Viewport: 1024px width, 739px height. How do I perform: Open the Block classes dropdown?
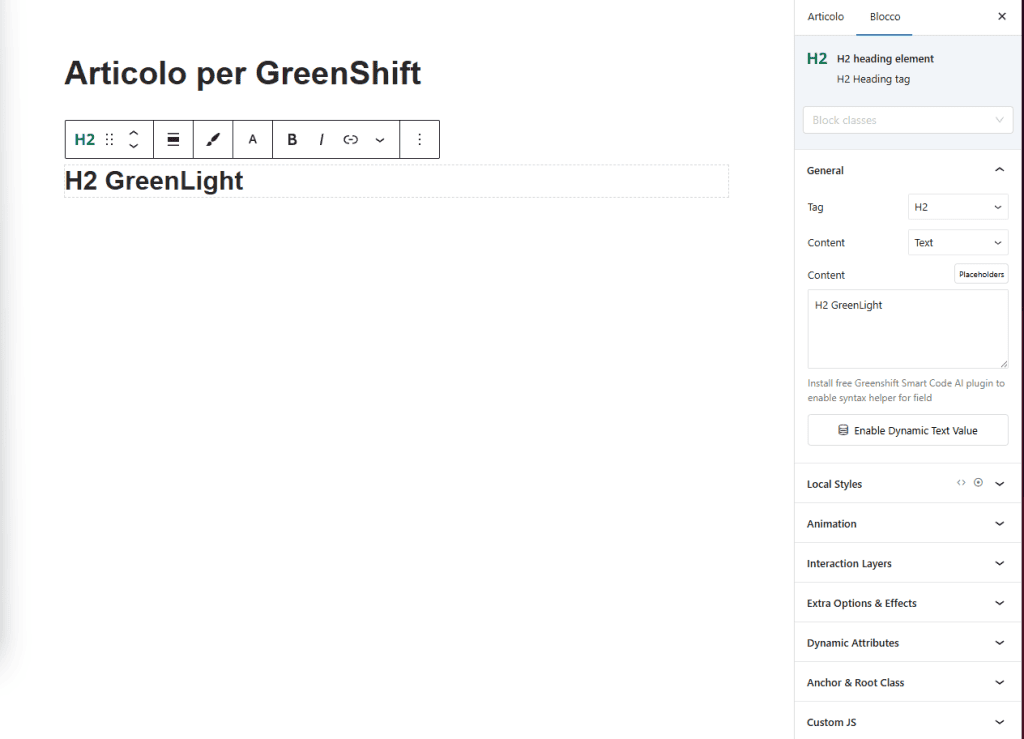click(x=908, y=120)
